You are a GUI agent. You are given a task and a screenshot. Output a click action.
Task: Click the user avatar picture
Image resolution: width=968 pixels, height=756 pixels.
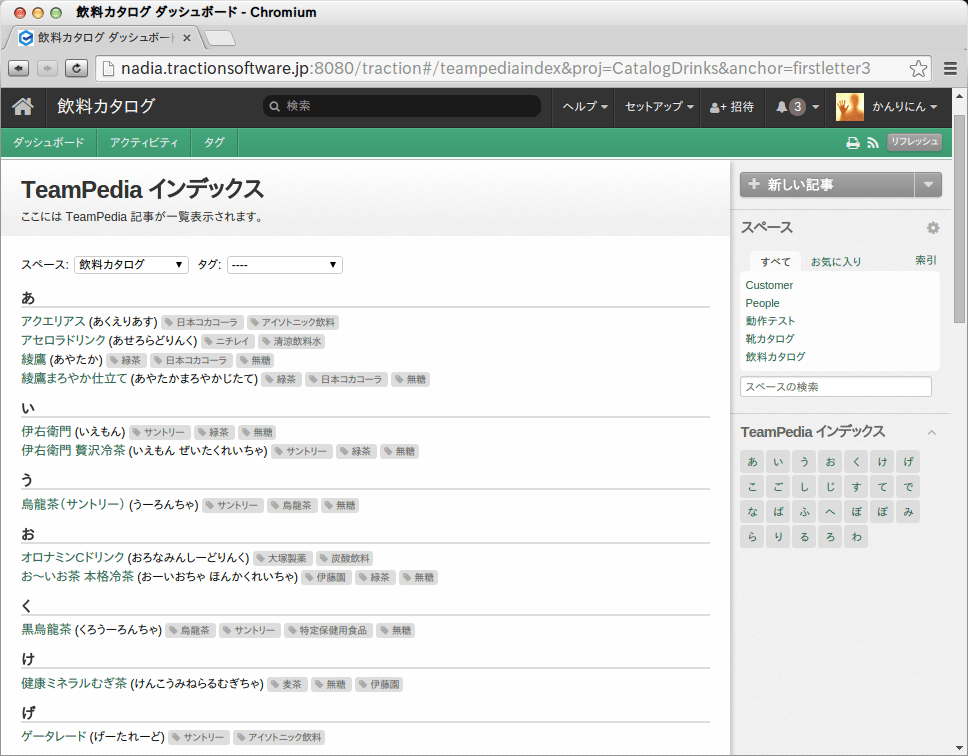click(849, 107)
